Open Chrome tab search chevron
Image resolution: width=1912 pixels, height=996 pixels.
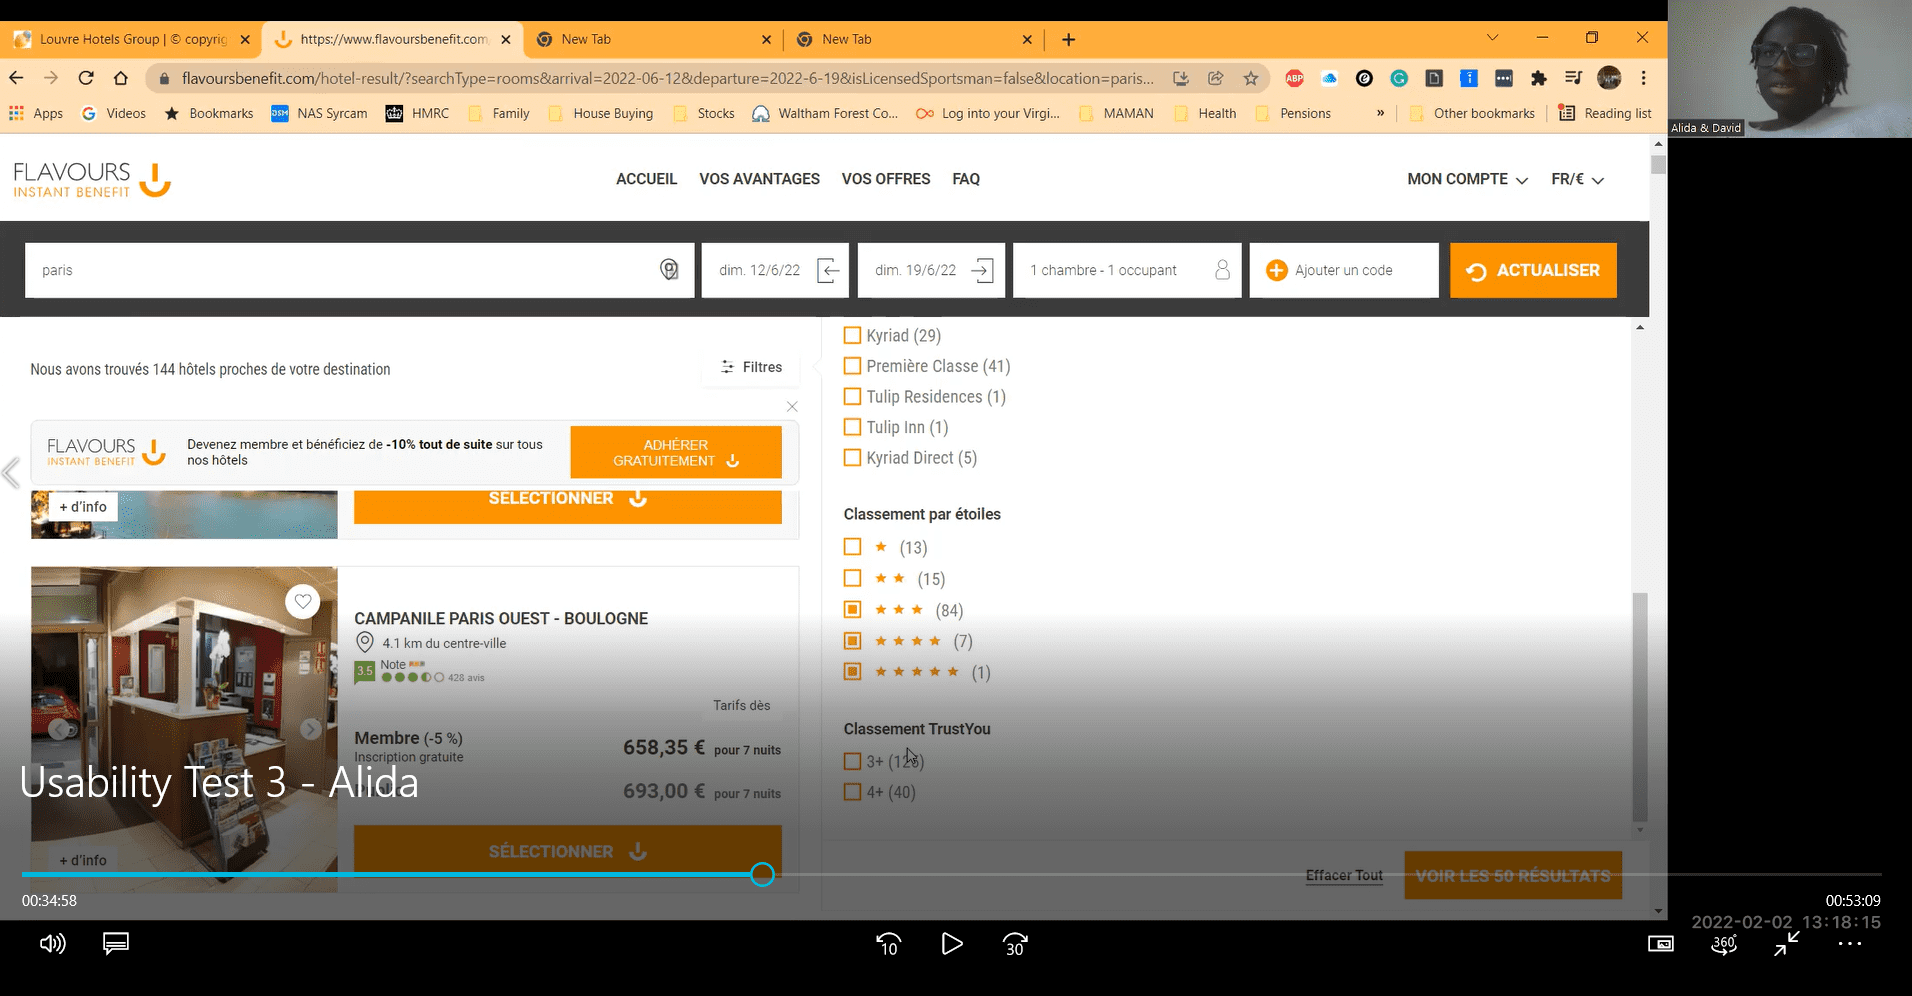click(x=1492, y=38)
